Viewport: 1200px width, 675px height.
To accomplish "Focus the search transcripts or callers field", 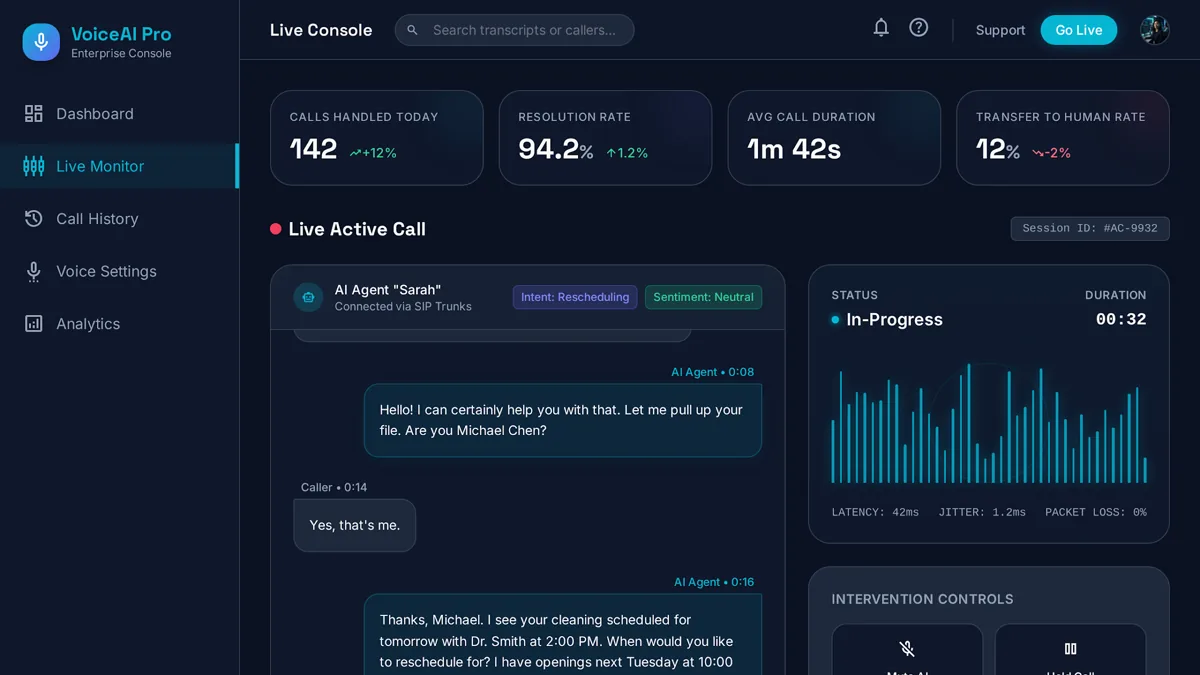I will click(515, 30).
